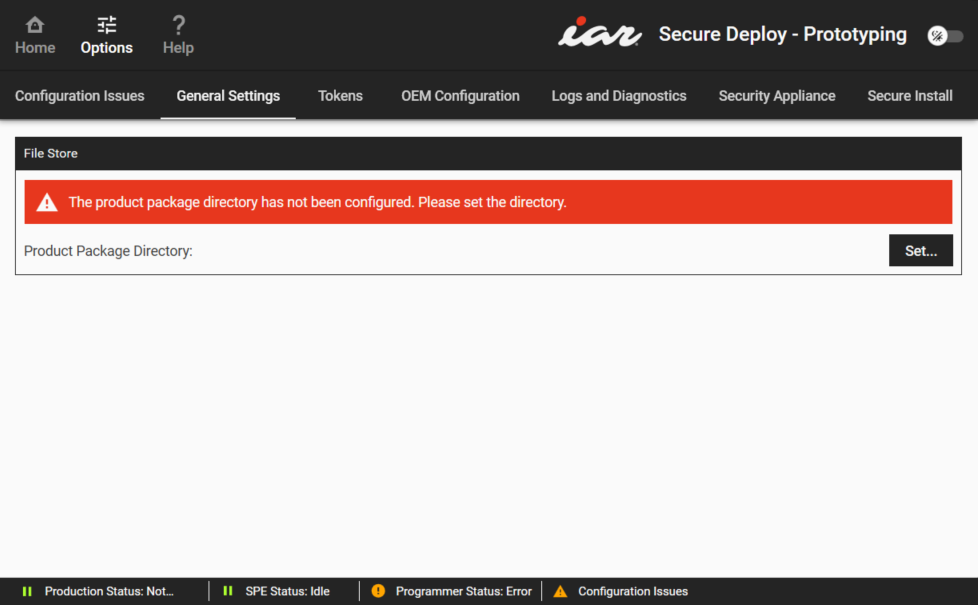Viewport: 978px width, 605px height.
Task: Click the Home icon in the top bar
Action: tap(34, 27)
